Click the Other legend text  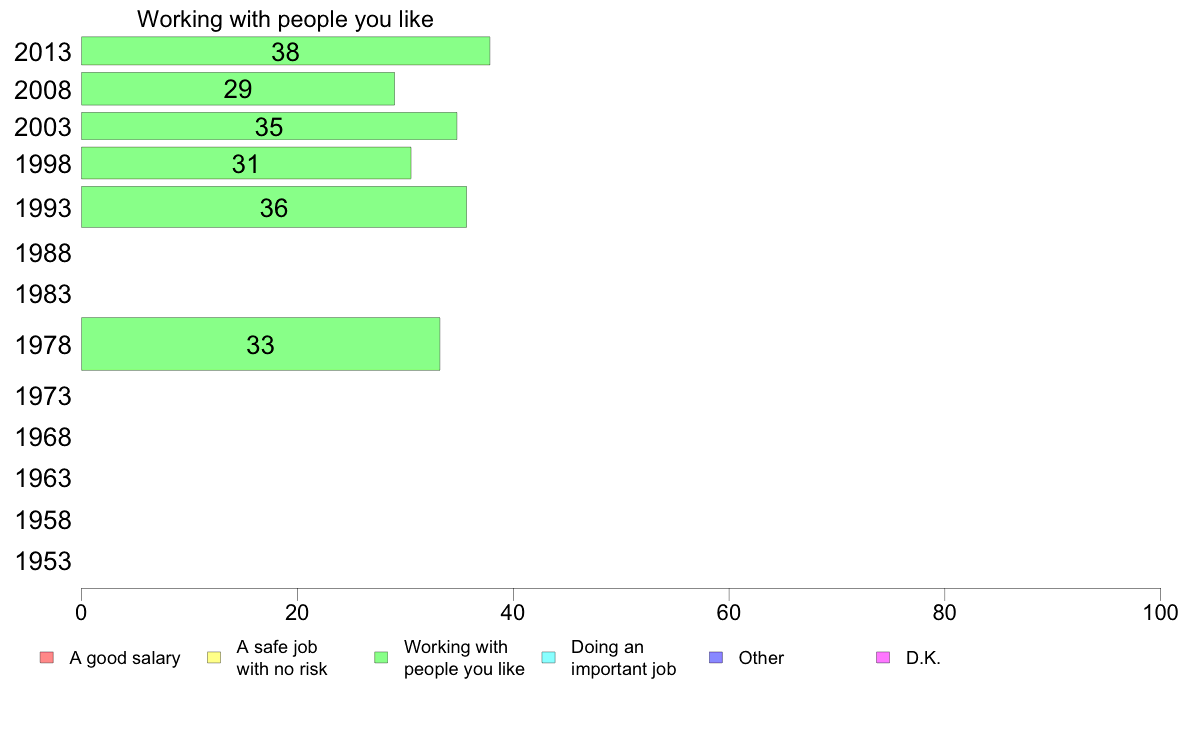[x=761, y=658]
